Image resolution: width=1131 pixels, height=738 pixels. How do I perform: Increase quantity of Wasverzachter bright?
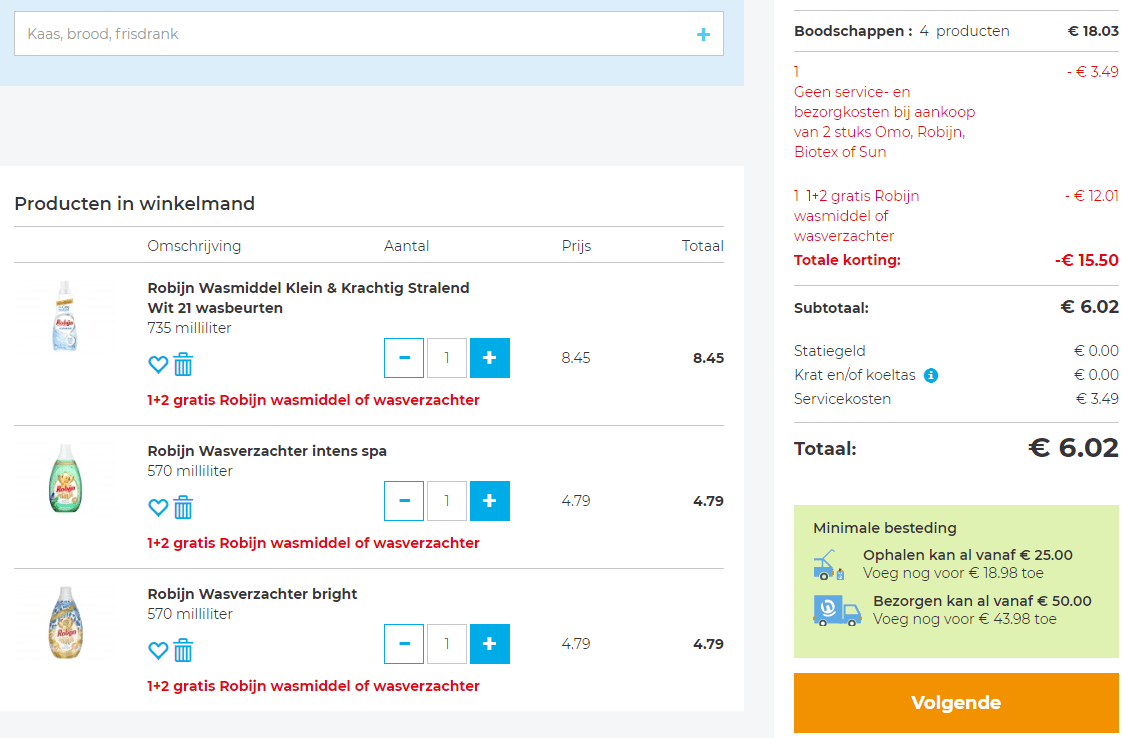[x=490, y=643]
